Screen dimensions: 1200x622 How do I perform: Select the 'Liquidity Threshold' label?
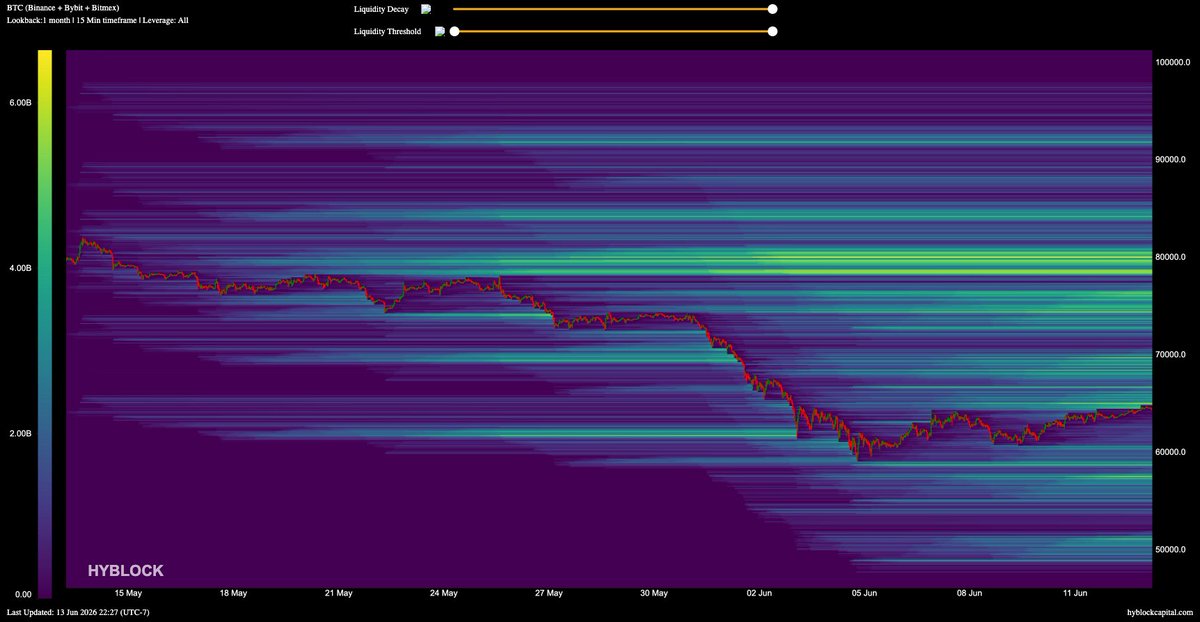tap(388, 31)
